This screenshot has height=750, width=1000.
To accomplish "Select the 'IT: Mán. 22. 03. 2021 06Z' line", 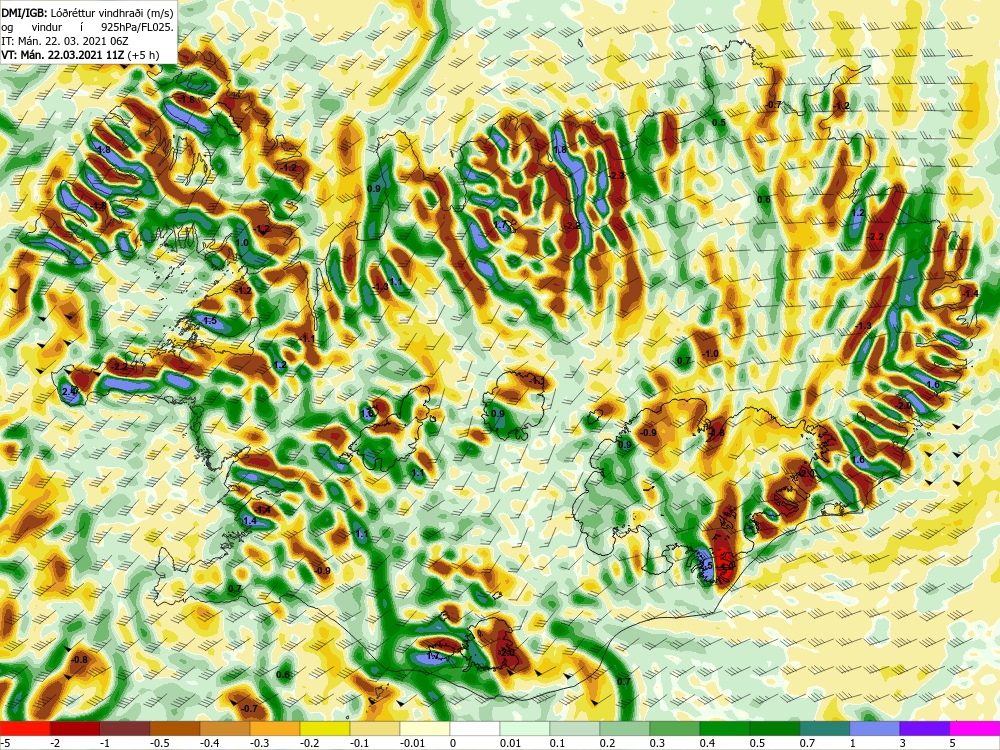I will coord(64,40).
